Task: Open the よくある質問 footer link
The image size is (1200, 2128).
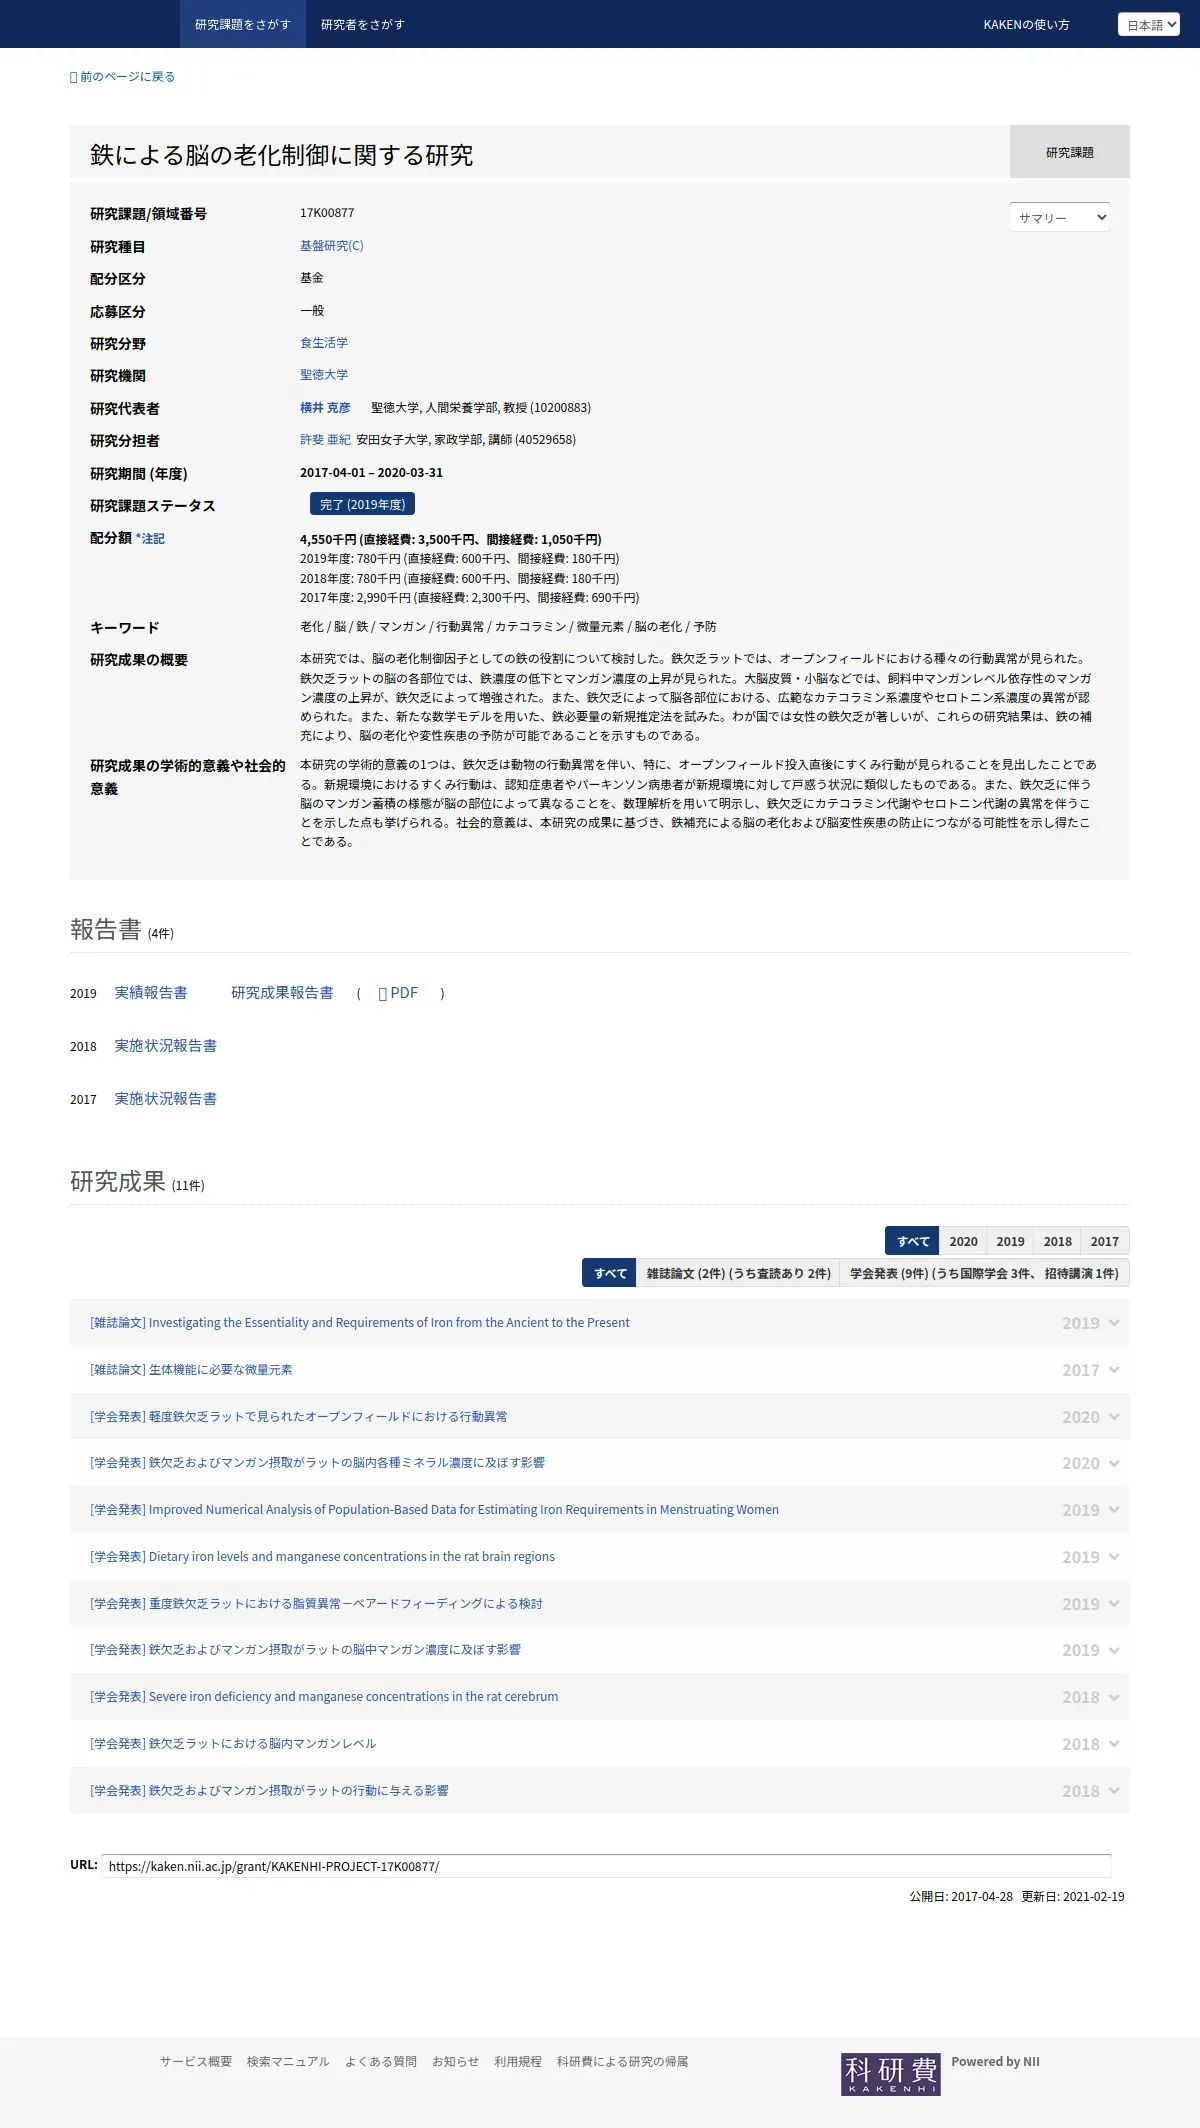Action: (x=381, y=2062)
